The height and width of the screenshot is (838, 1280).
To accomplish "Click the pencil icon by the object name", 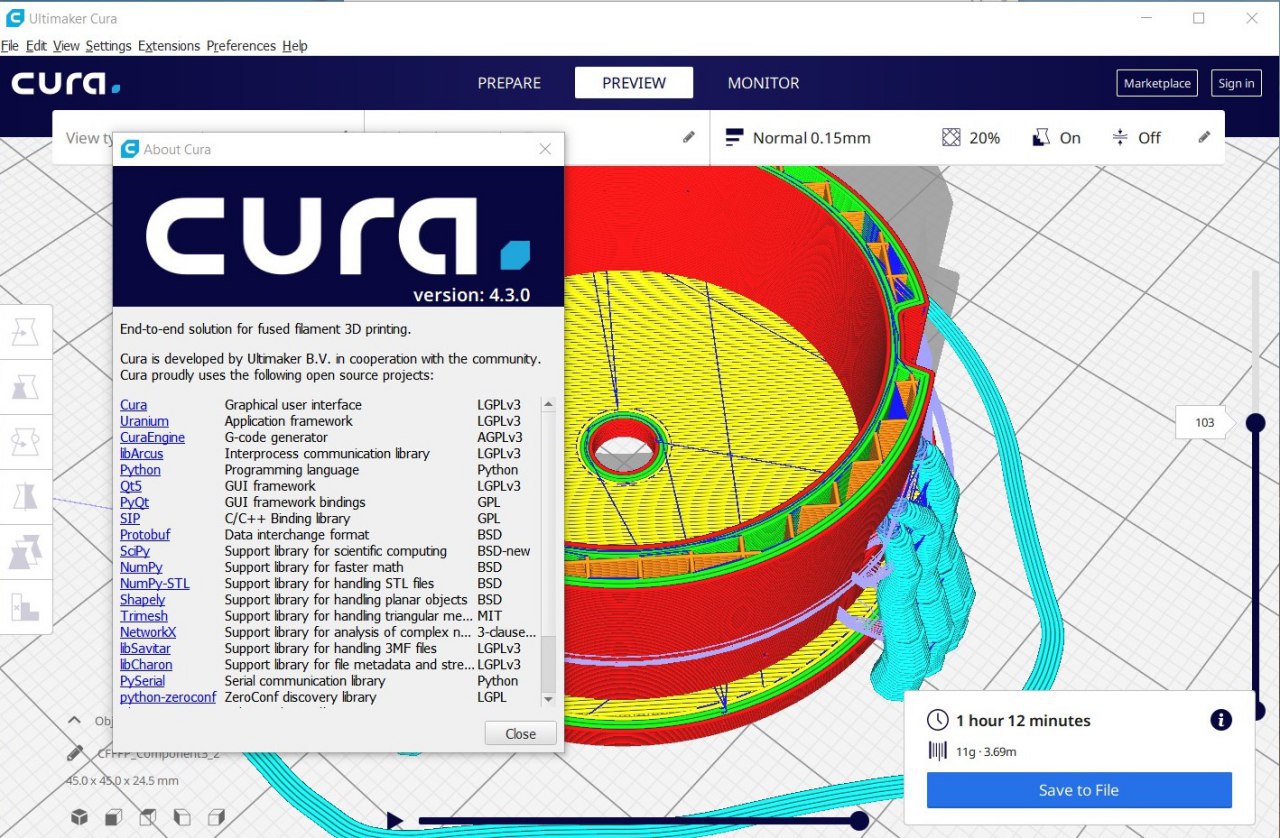I will (75, 753).
